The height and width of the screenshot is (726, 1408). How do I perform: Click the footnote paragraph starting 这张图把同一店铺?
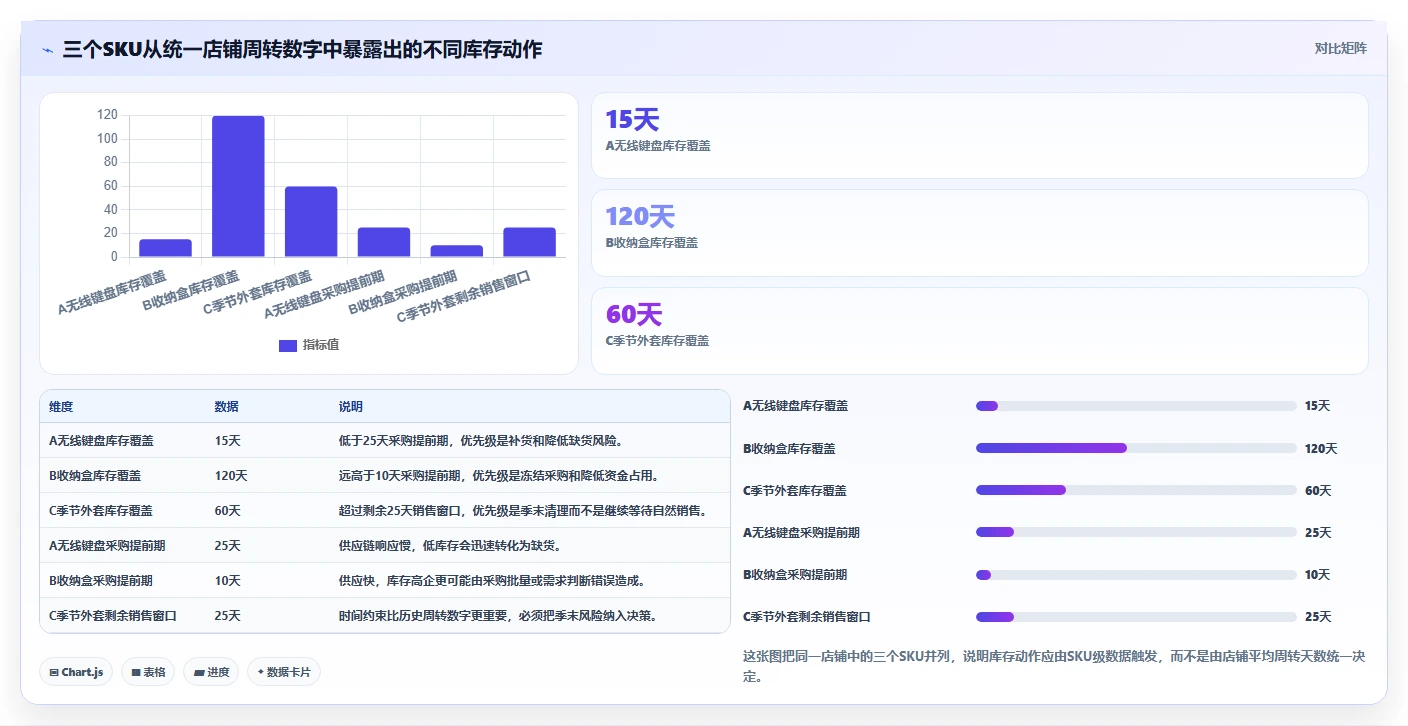[1054, 666]
